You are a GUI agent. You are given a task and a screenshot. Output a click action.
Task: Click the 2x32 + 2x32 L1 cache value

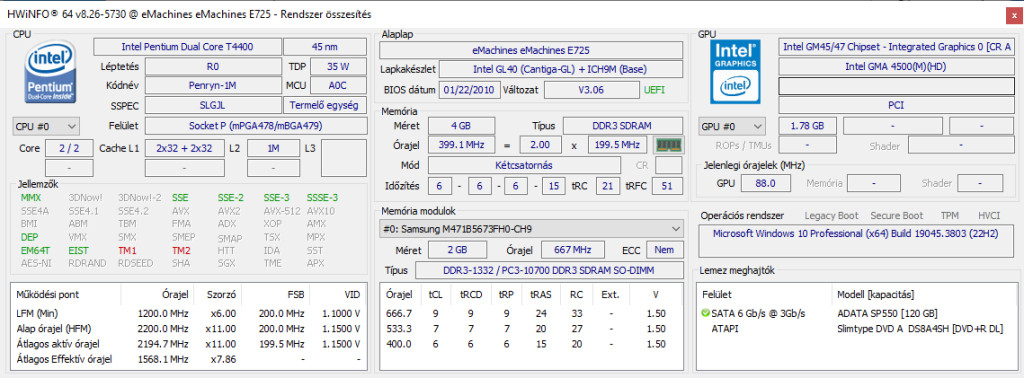tap(185, 148)
